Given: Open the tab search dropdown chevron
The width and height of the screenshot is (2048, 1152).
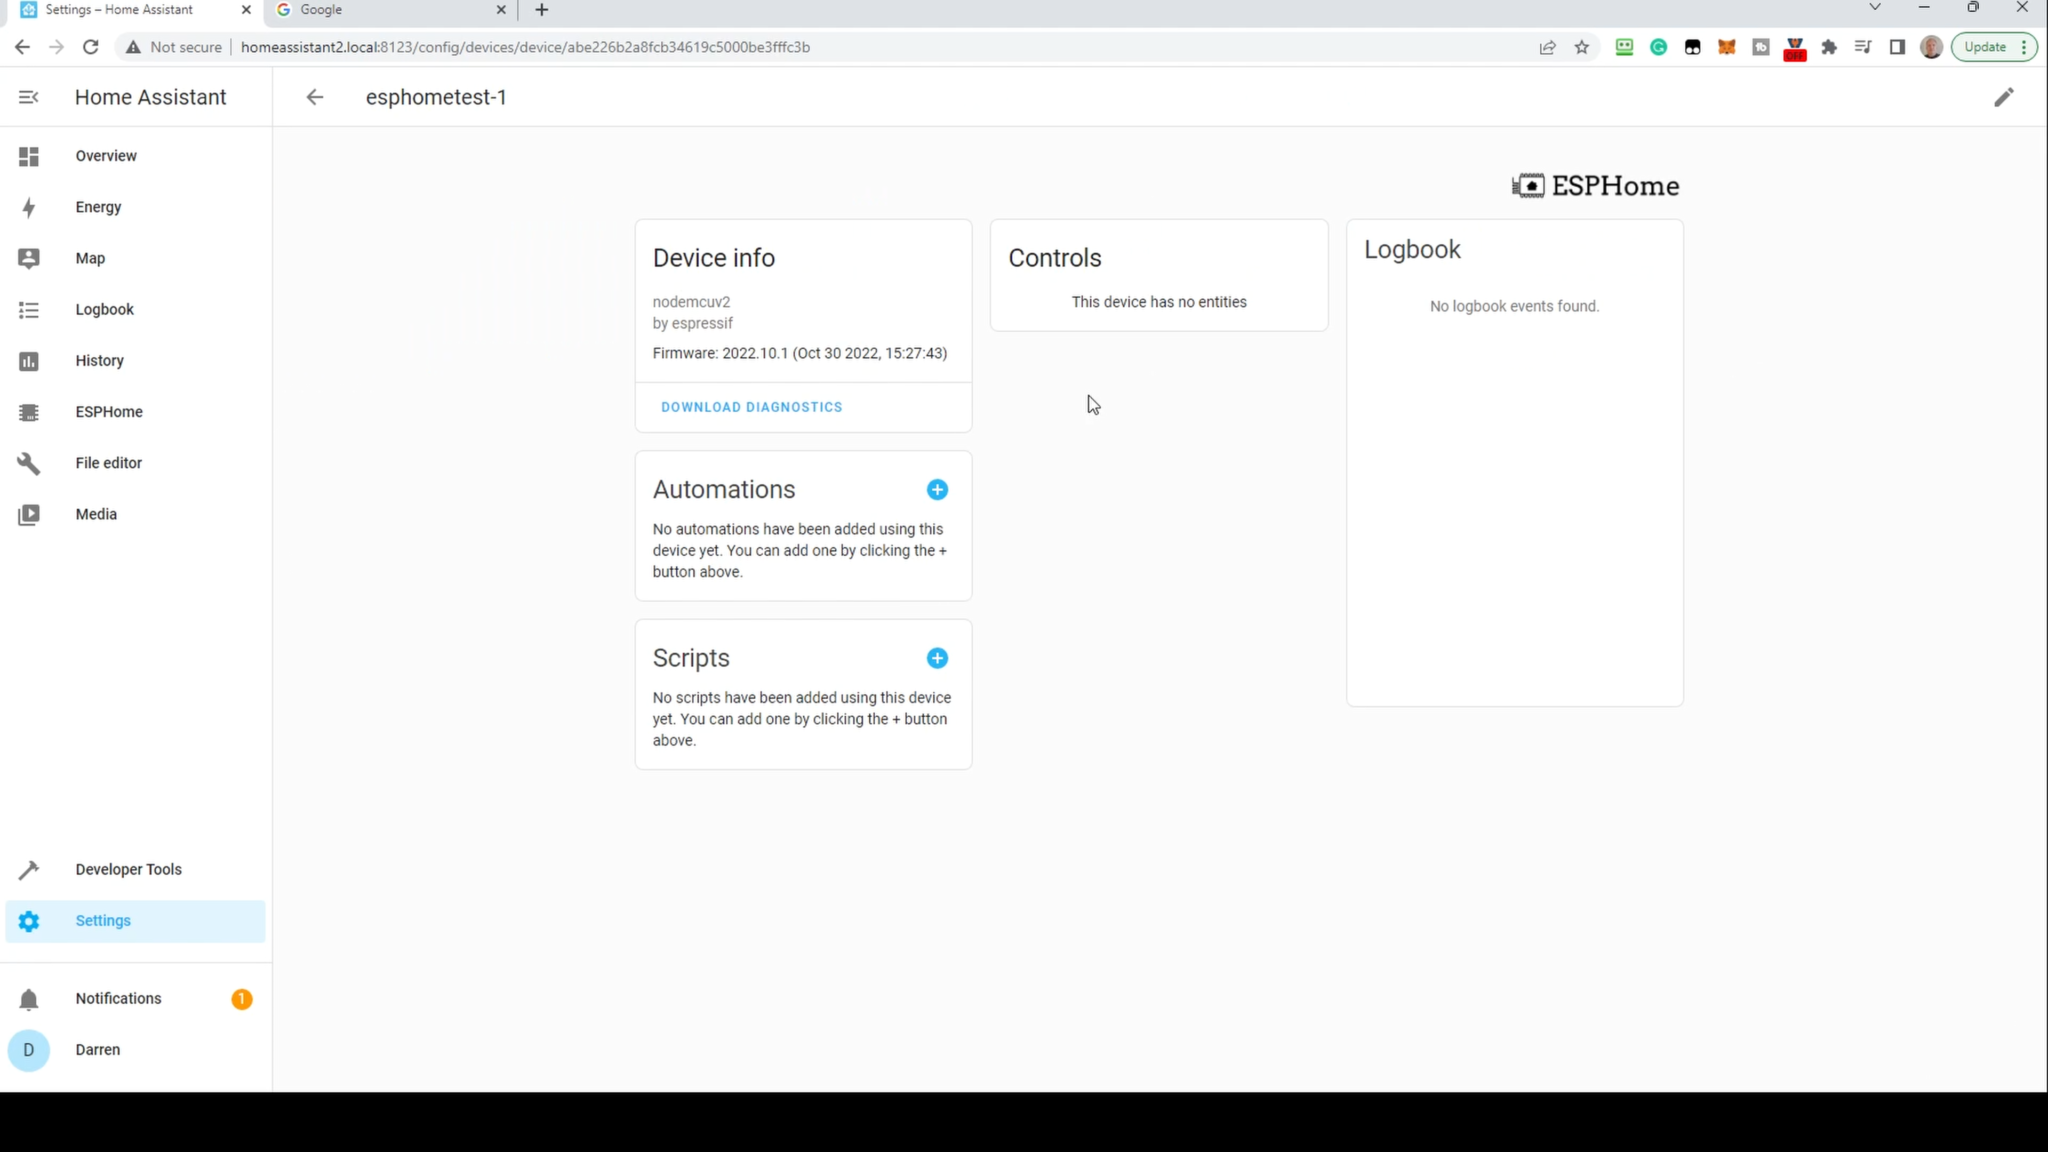Looking at the screenshot, I should (x=1875, y=8).
